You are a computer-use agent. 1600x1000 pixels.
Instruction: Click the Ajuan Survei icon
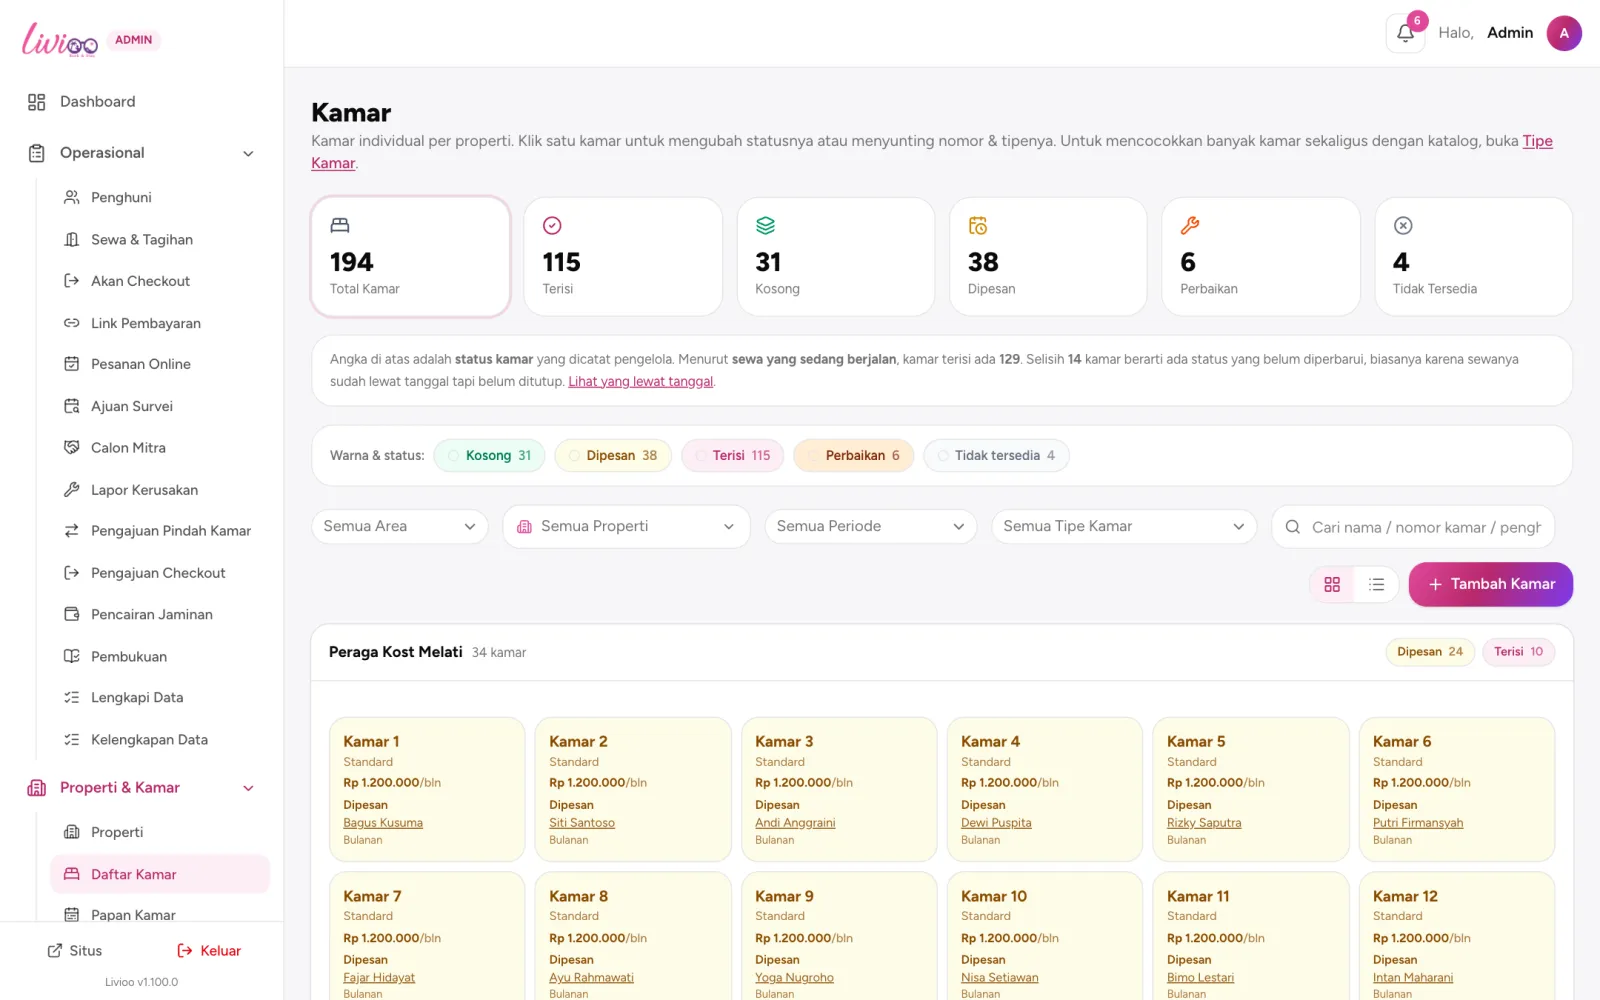(72, 406)
